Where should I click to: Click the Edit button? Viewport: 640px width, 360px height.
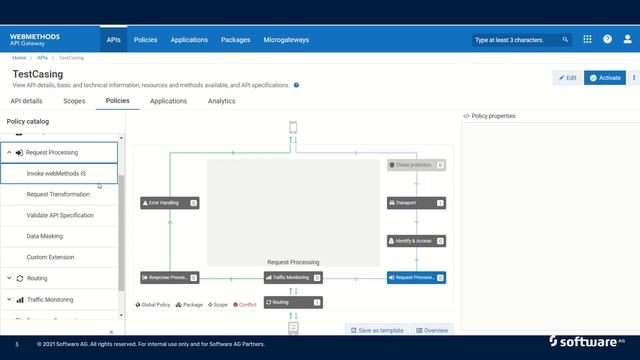[567, 78]
